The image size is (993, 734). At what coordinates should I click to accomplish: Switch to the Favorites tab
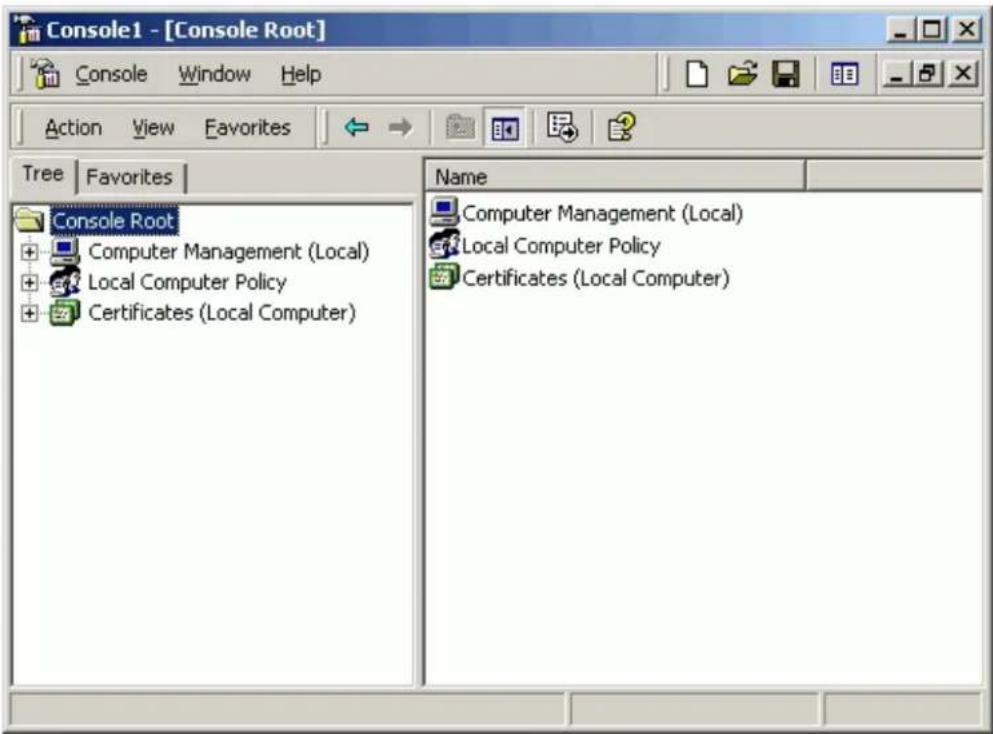130,177
